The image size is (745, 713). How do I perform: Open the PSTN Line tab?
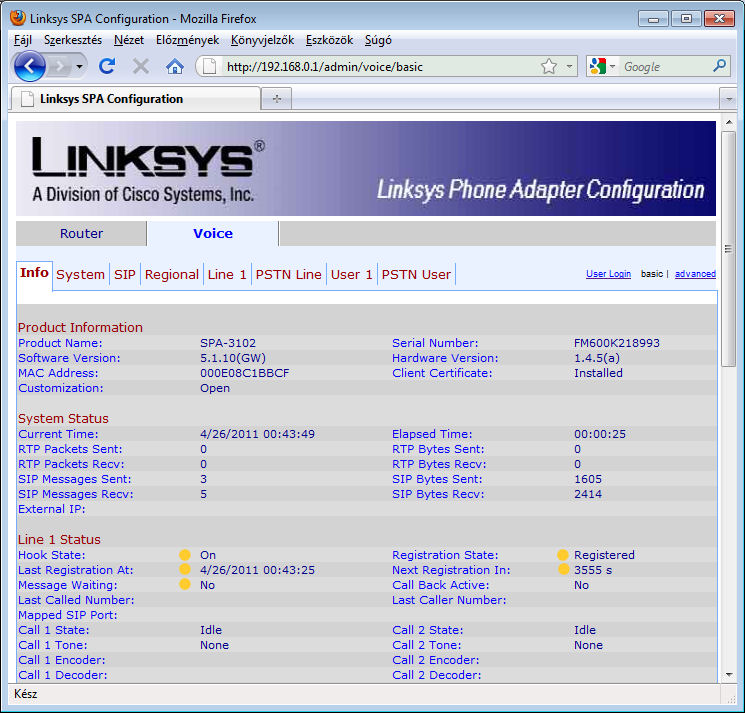pos(288,275)
